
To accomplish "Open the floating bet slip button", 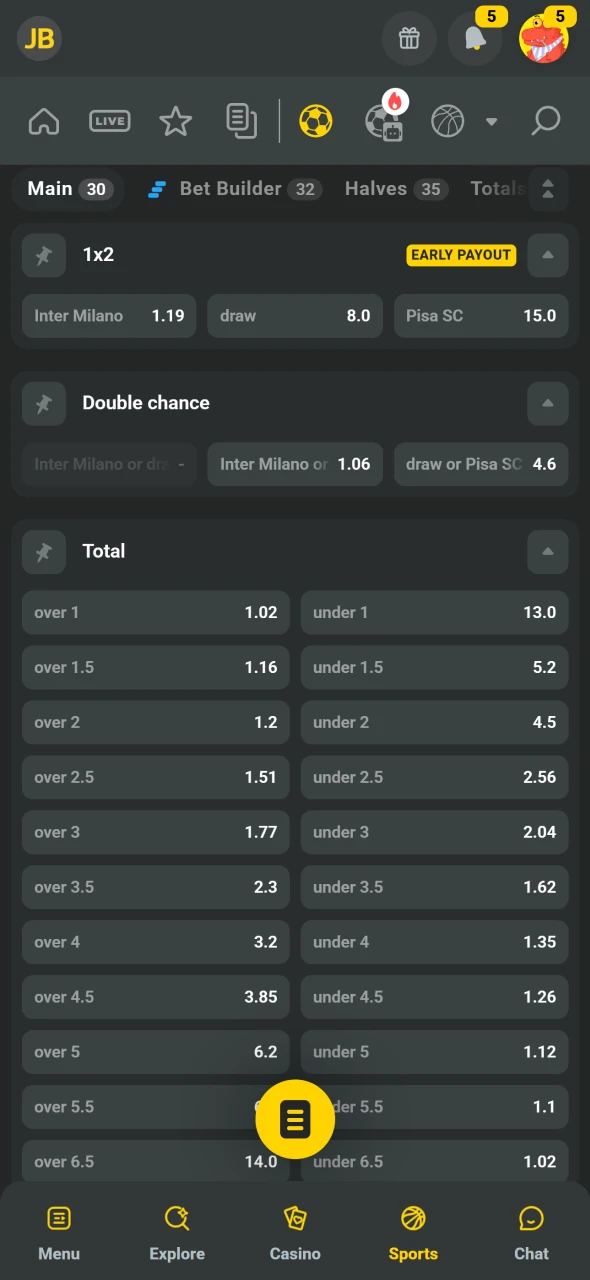I will point(295,1119).
